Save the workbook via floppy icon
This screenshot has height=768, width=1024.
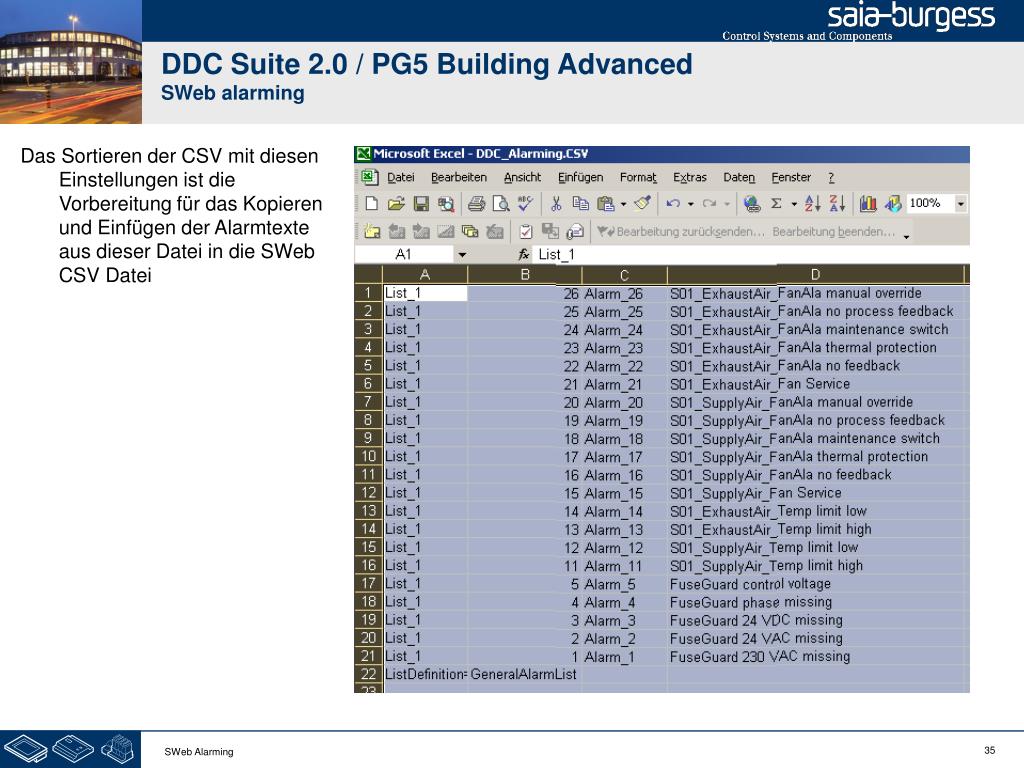[421, 204]
